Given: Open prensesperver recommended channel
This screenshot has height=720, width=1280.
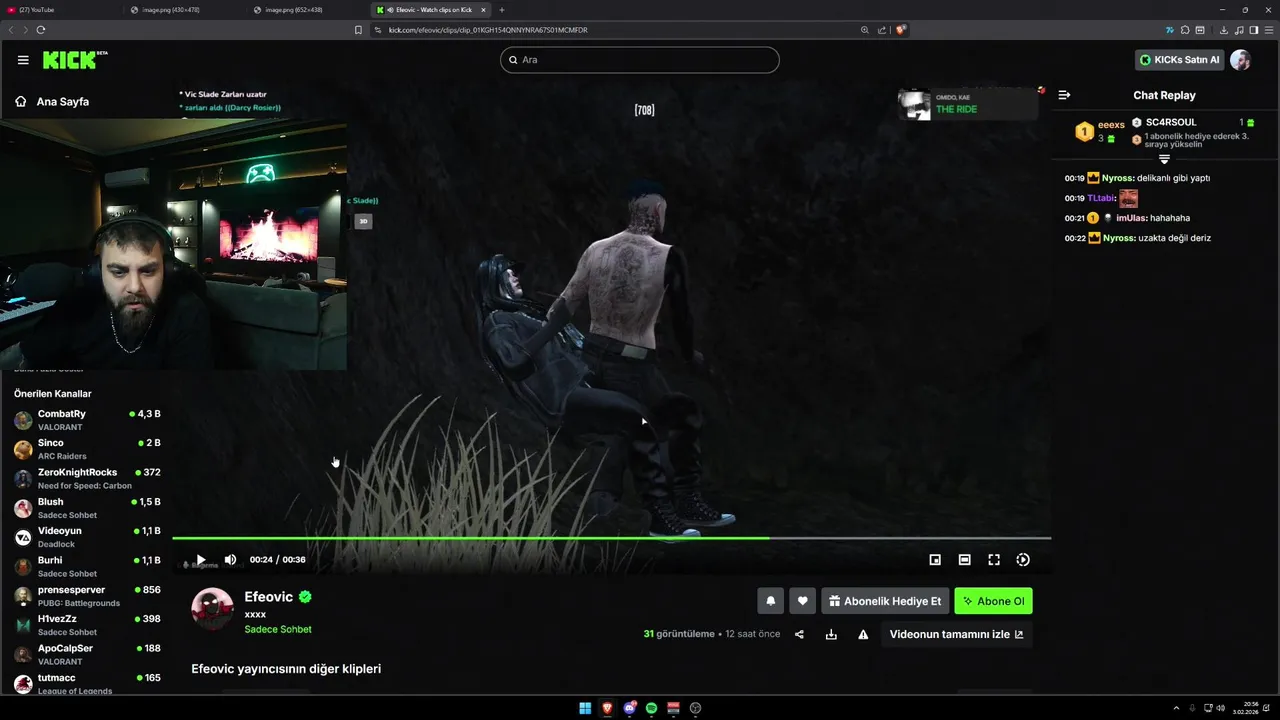Looking at the screenshot, I should click(87, 596).
